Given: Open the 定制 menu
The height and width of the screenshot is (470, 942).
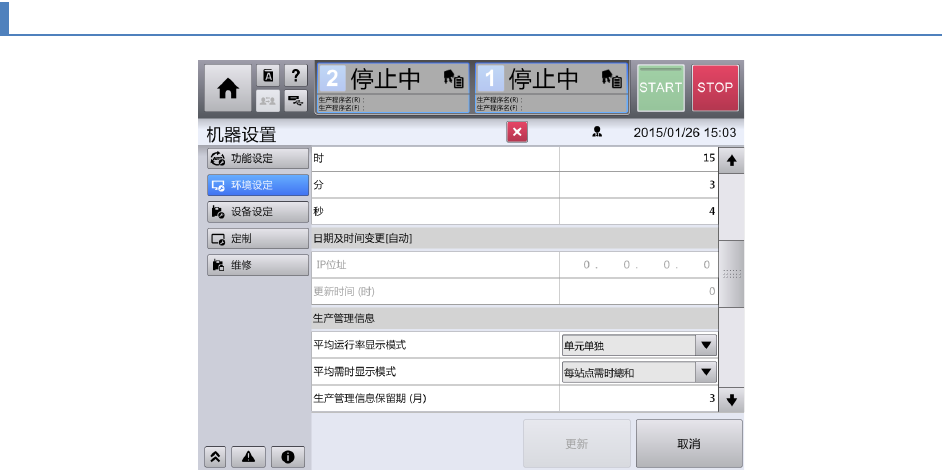Looking at the screenshot, I should [258, 239].
